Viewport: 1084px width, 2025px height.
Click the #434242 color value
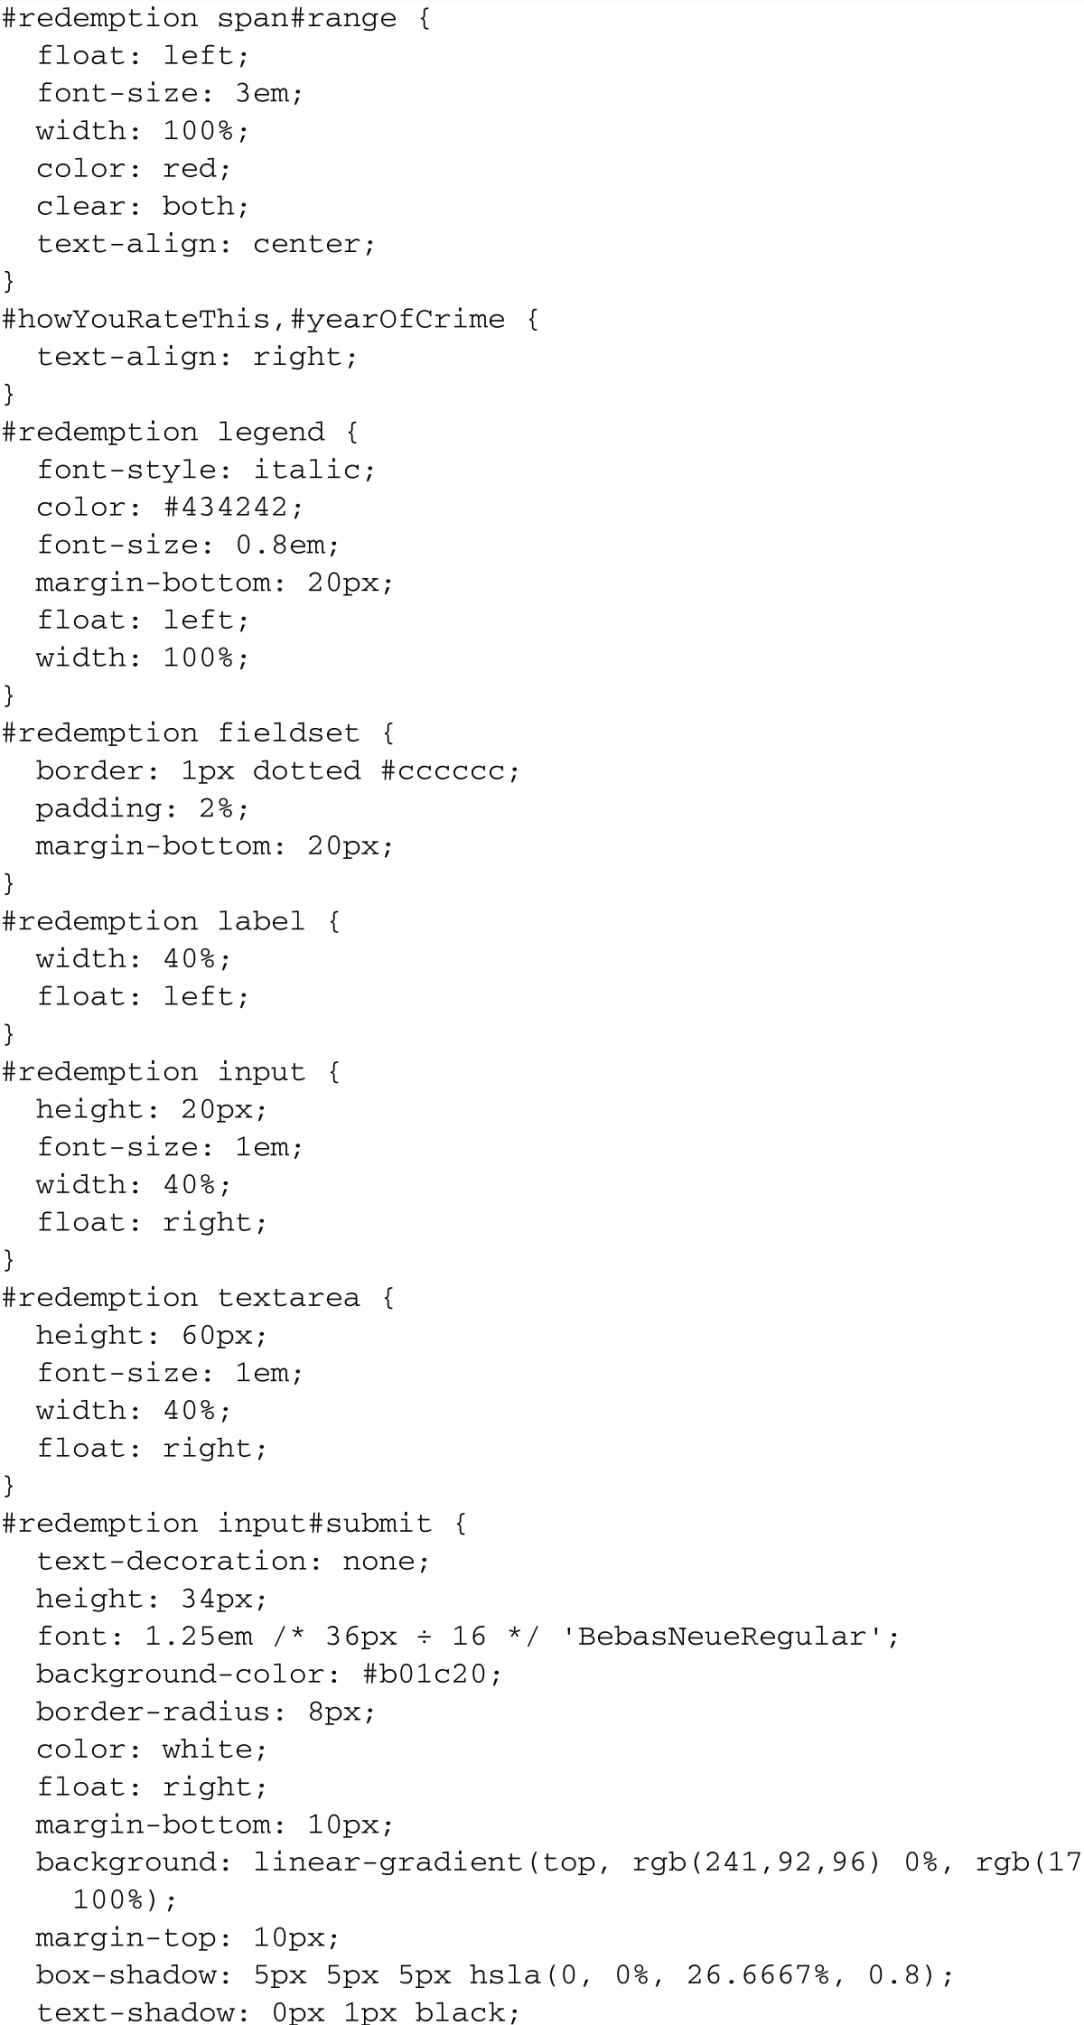click(232, 507)
